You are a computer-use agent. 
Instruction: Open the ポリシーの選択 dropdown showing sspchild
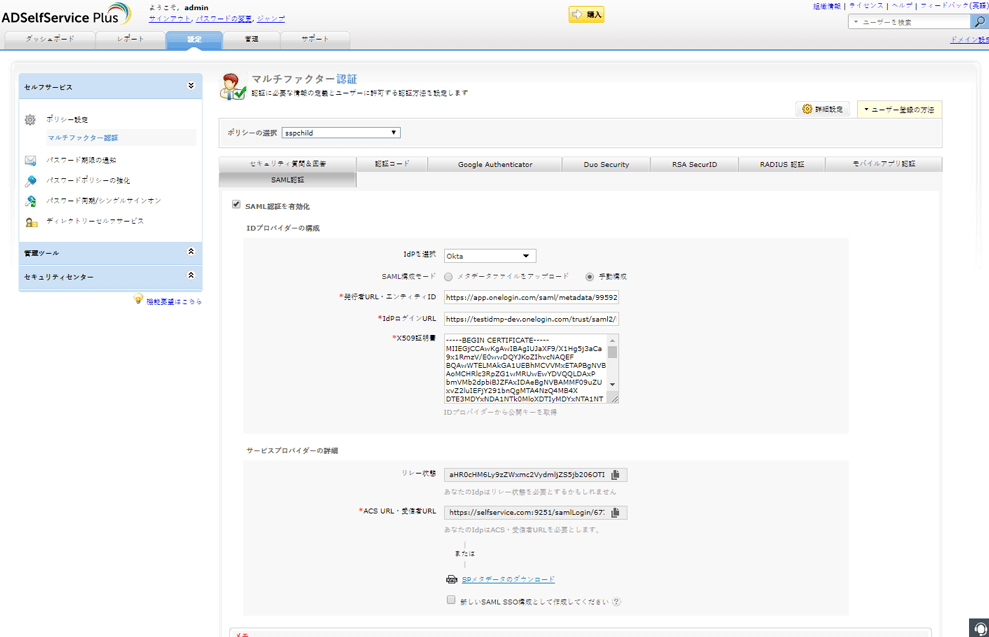tap(341, 133)
